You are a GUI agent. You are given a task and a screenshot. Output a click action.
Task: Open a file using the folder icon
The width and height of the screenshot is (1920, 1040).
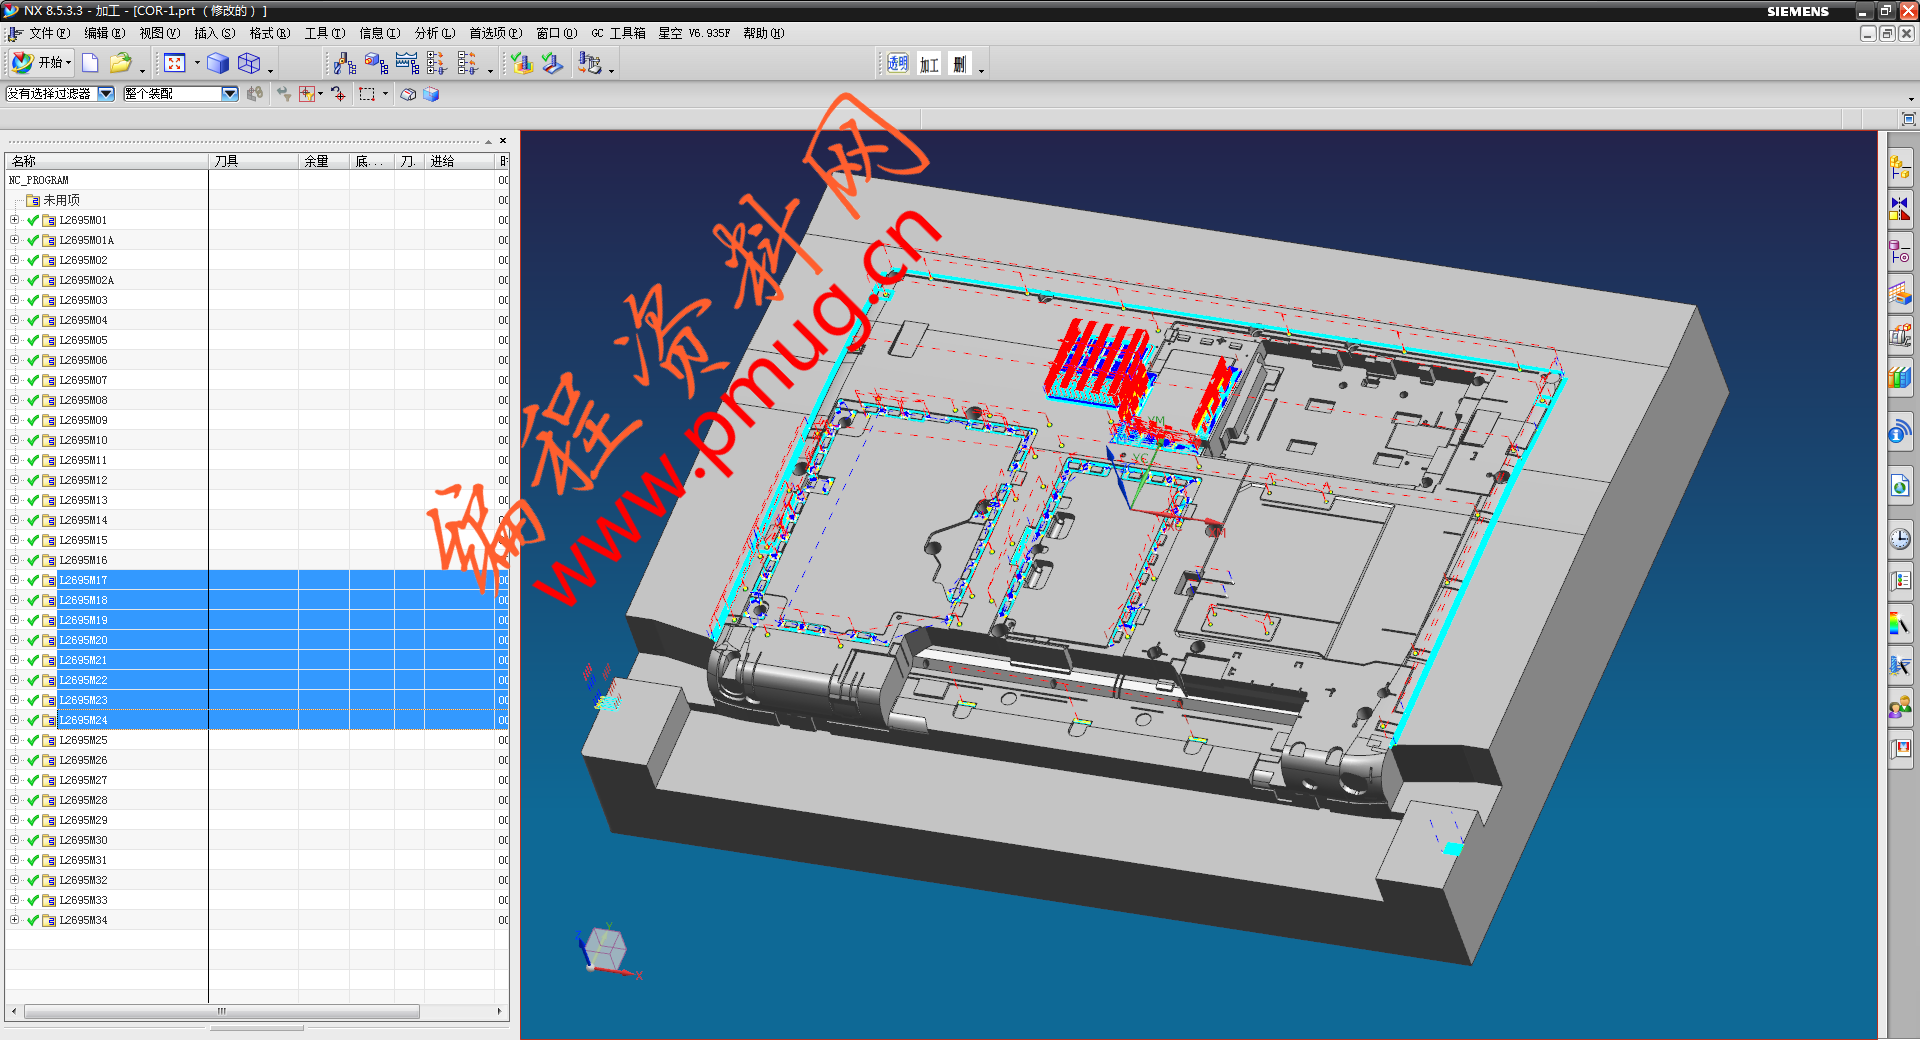point(120,63)
